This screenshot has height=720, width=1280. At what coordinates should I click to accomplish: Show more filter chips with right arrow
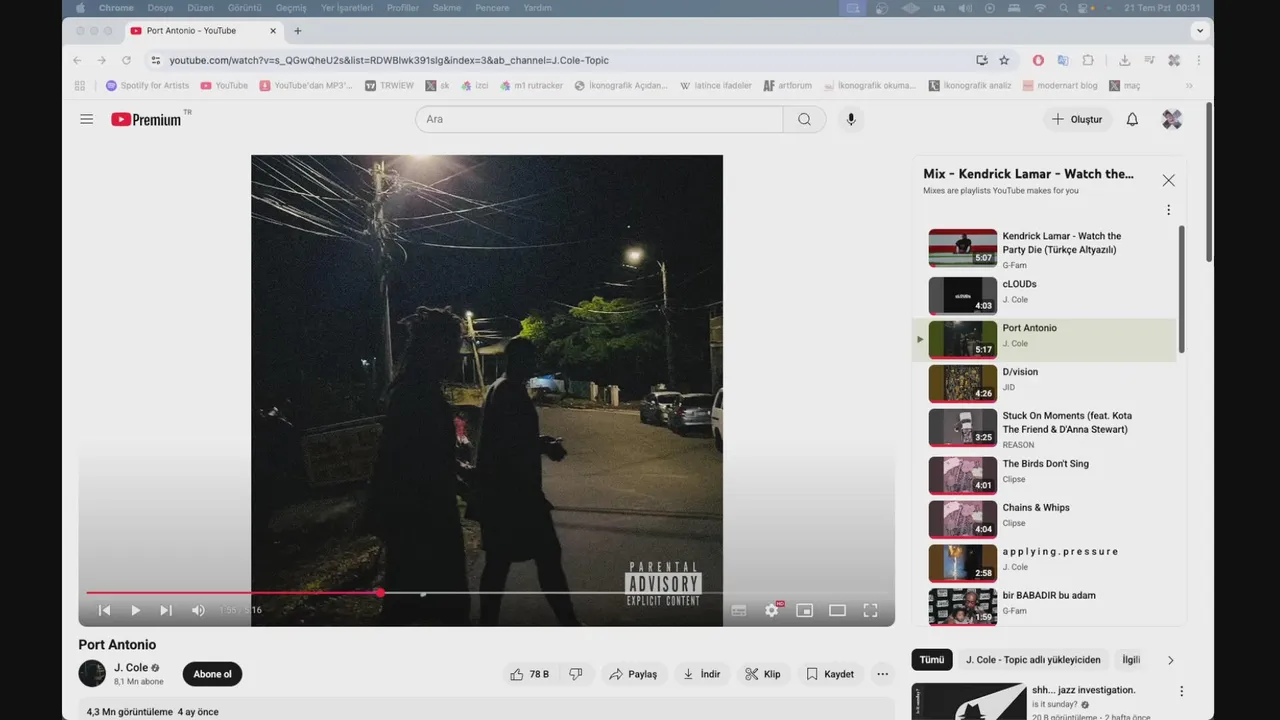[1170, 660]
